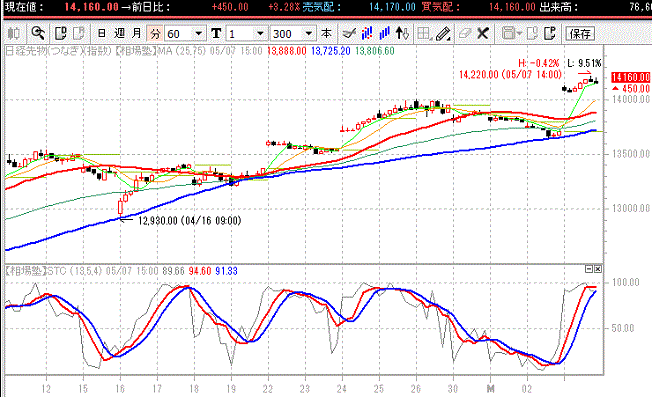Click the +3.28% percent change
Image resolution: width=652 pixels, height=397 pixels.
coord(284,7)
